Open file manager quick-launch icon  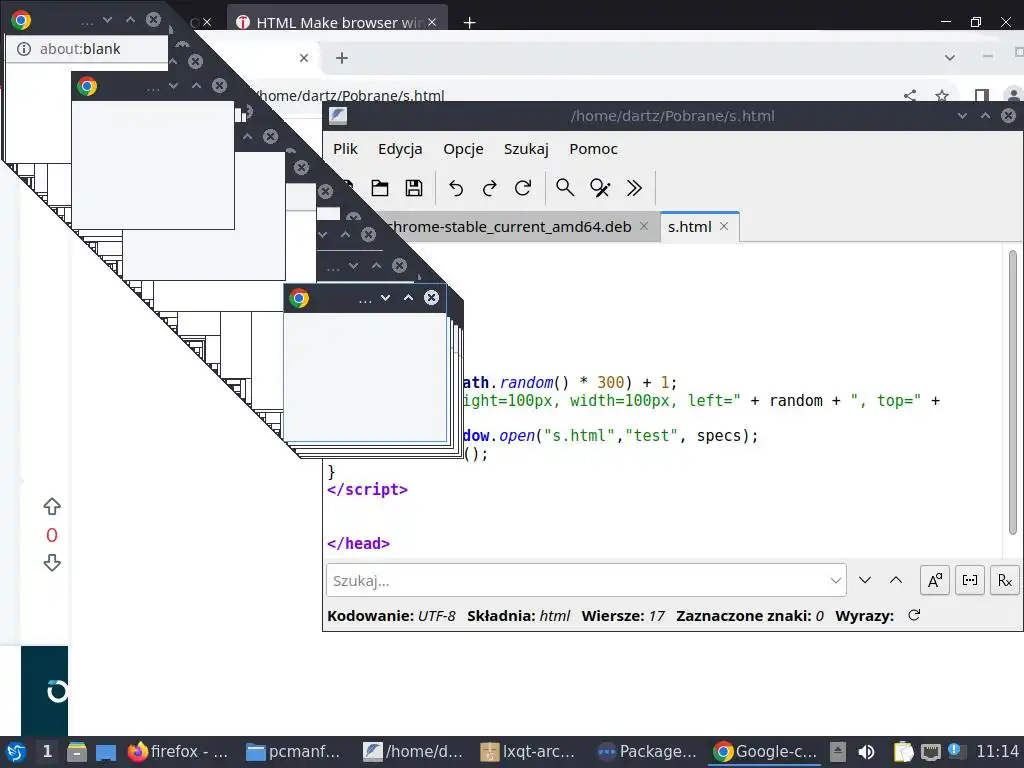(x=77, y=752)
